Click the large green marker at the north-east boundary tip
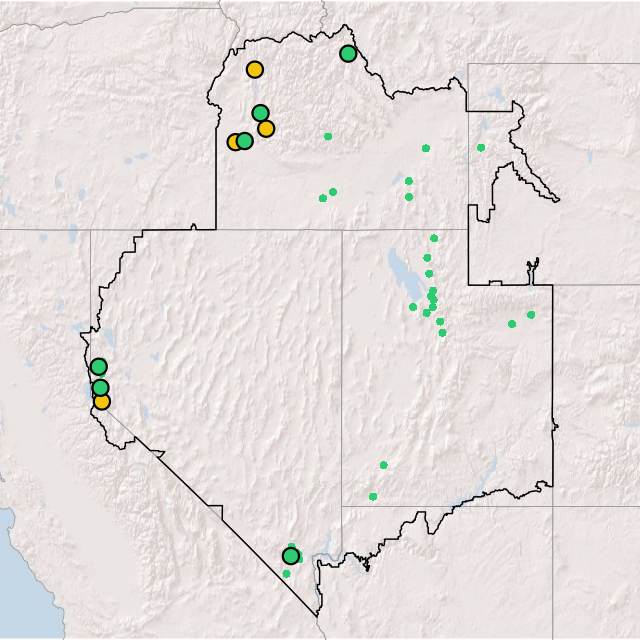The height and width of the screenshot is (640, 640). coord(348,53)
